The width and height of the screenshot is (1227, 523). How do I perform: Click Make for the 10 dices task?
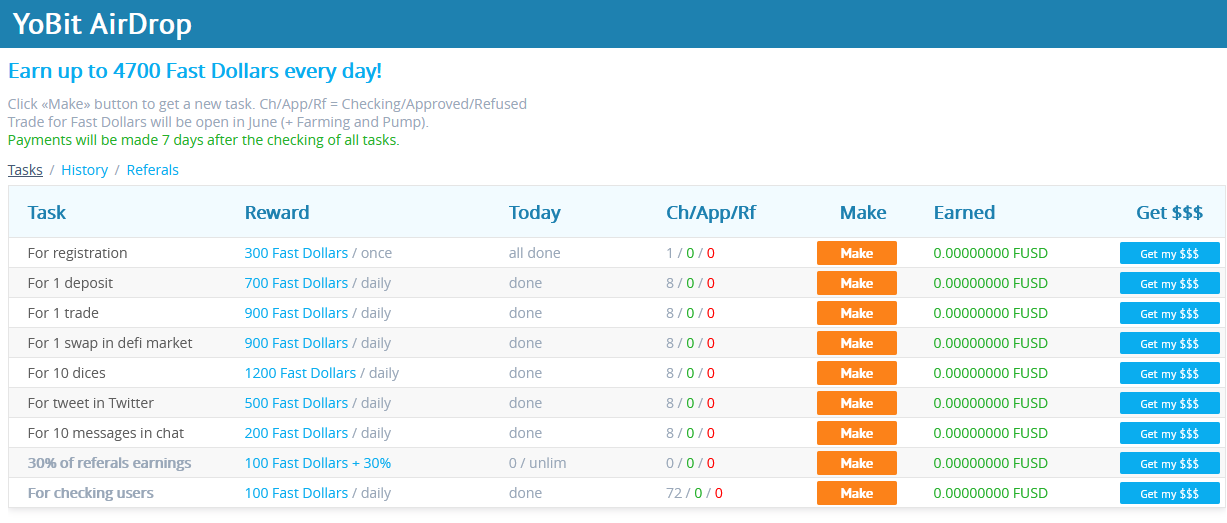857,373
